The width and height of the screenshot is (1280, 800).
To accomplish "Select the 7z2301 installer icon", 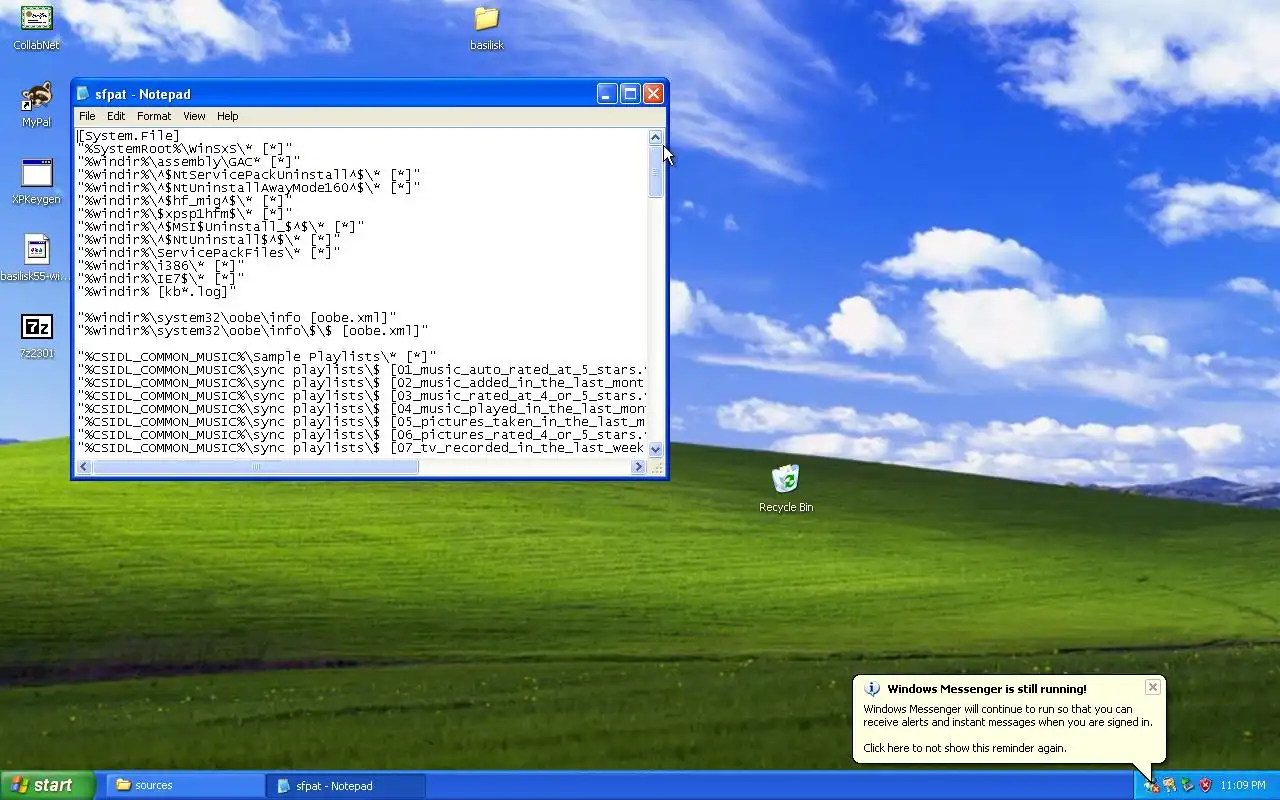I will pyautogui.click(x=36, y=335).
